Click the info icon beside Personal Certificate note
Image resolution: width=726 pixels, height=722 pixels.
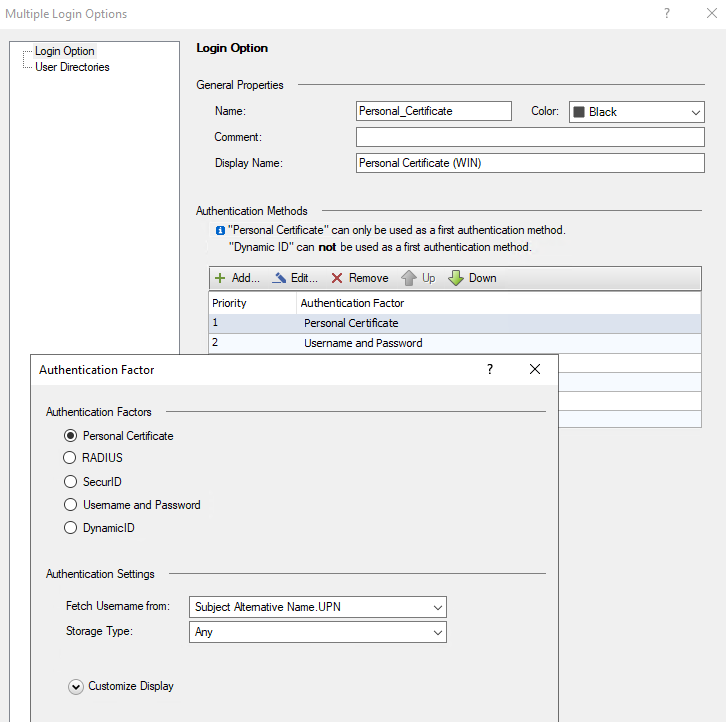(220, 230)
